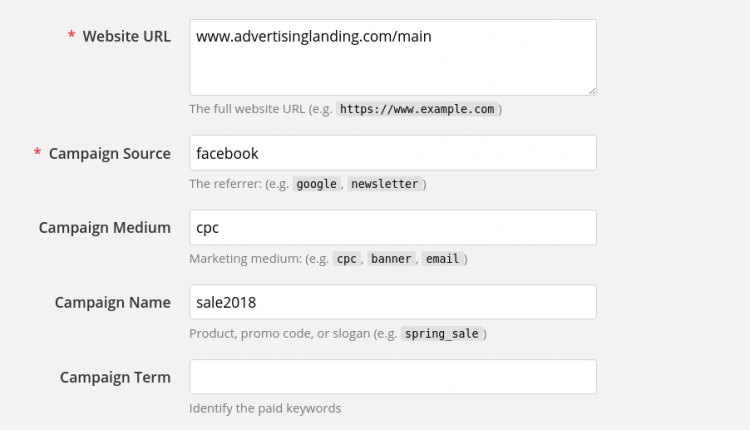The image size is (750, 430).
Task: Click the https://www.example.com code example
Action: pyautogui.click(x=417, y=109)
